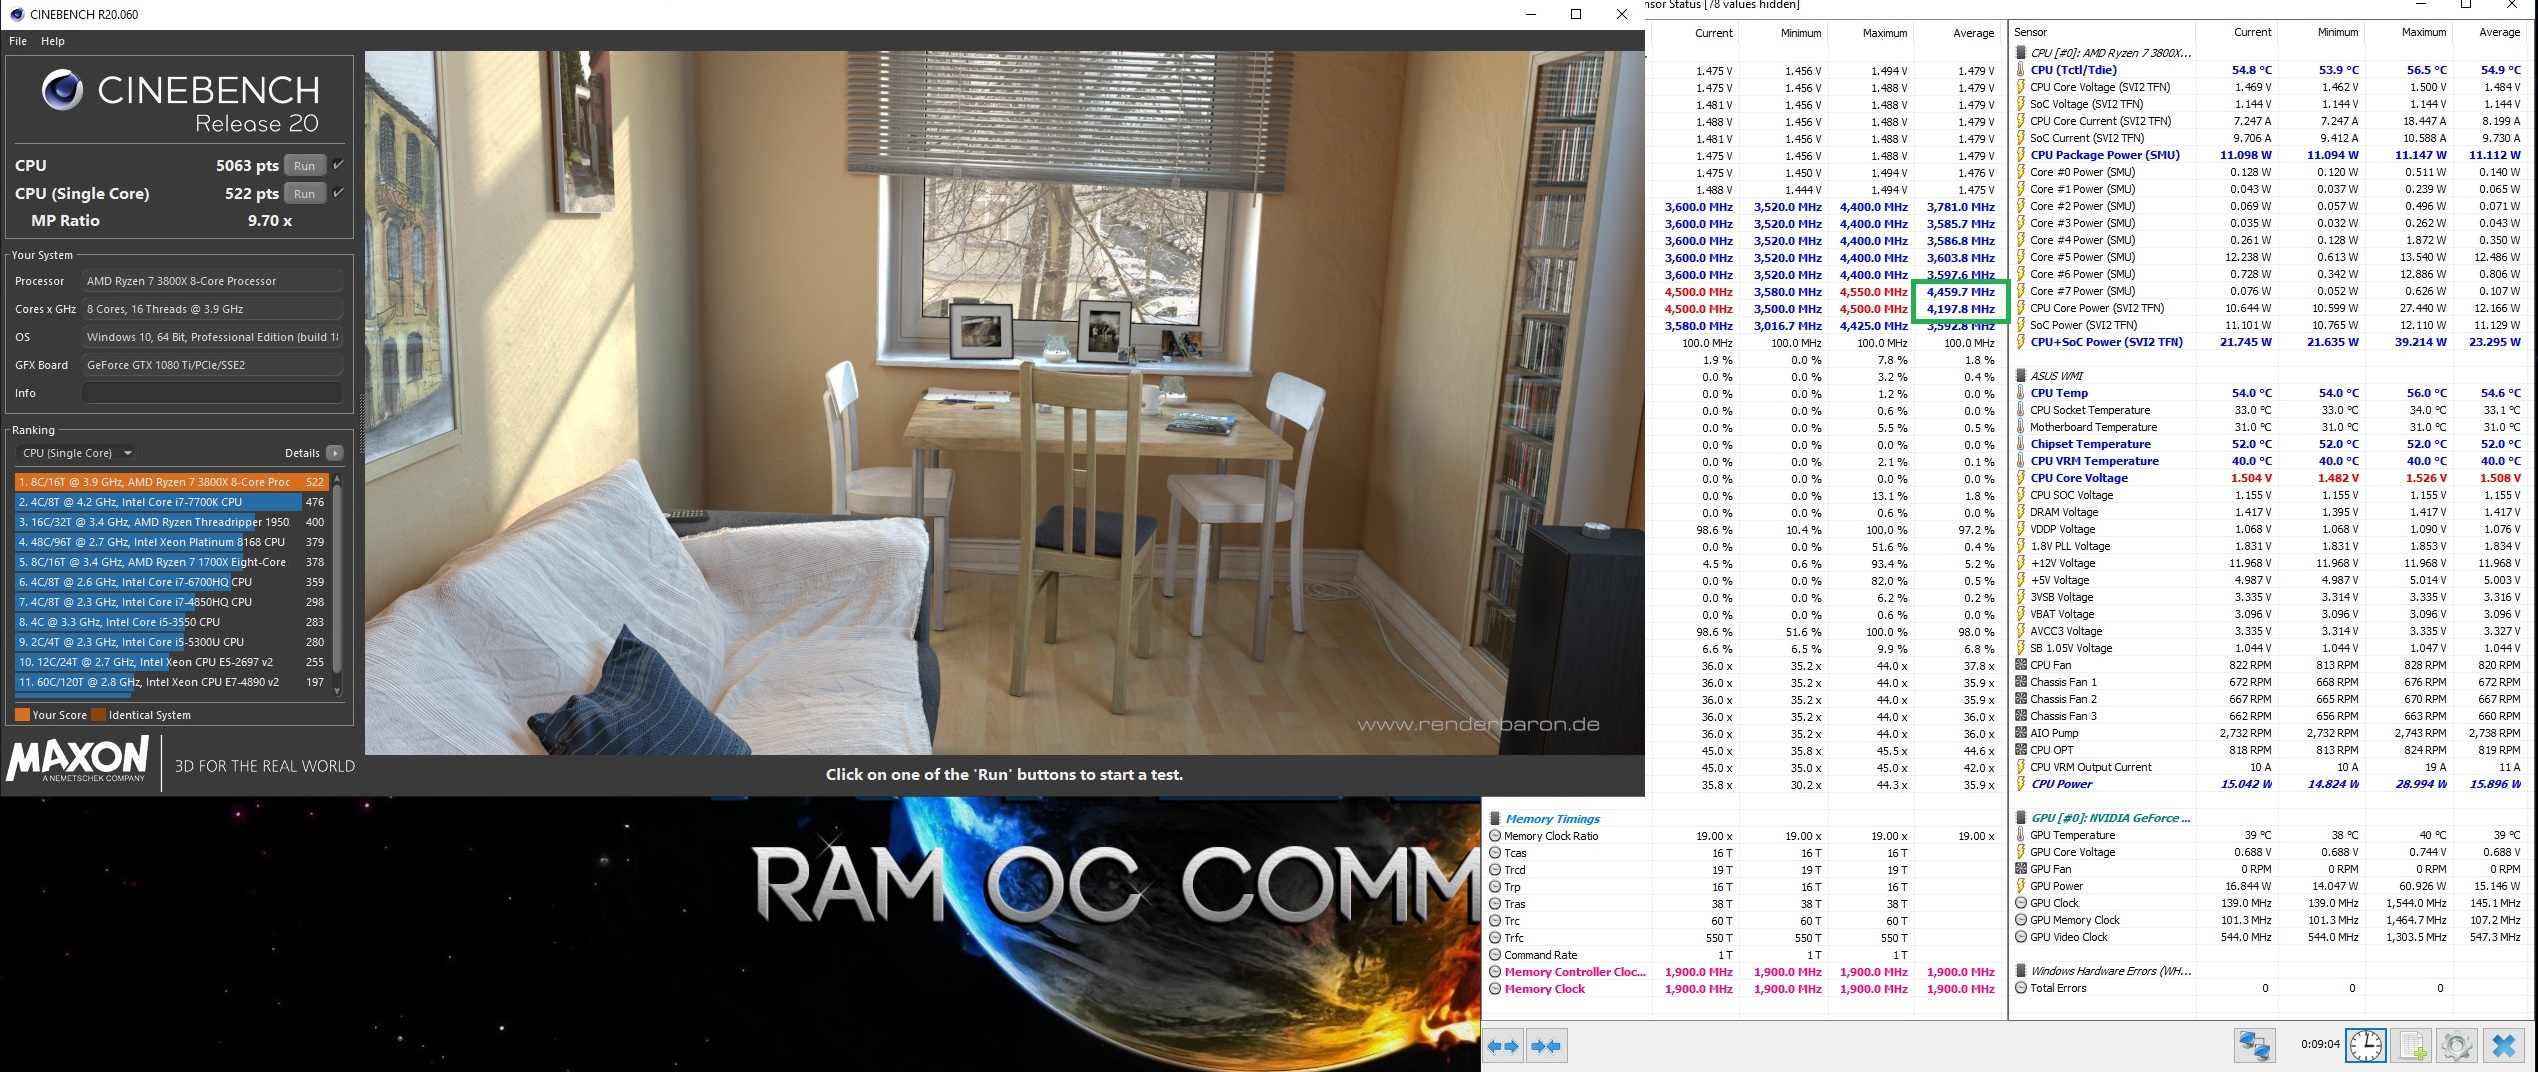Click the Cinebench sphere logo in the header

pyautogui.click(x=62, y=90)
